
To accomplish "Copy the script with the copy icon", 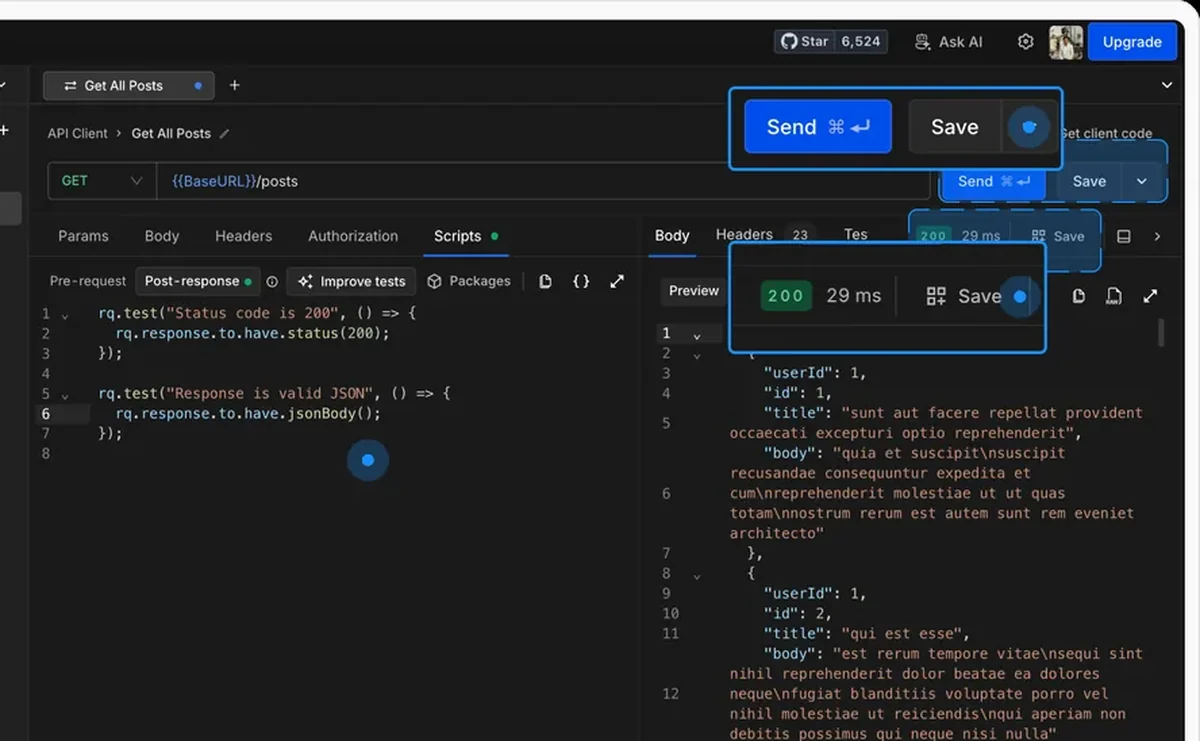I will [x=545, y=281].
